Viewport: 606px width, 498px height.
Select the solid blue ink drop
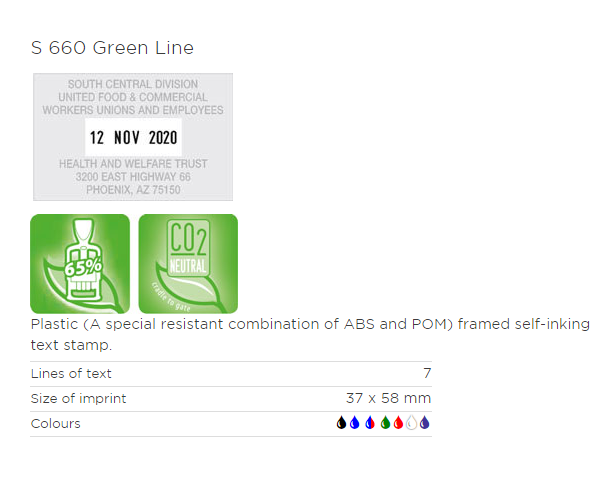coord(354,423)
